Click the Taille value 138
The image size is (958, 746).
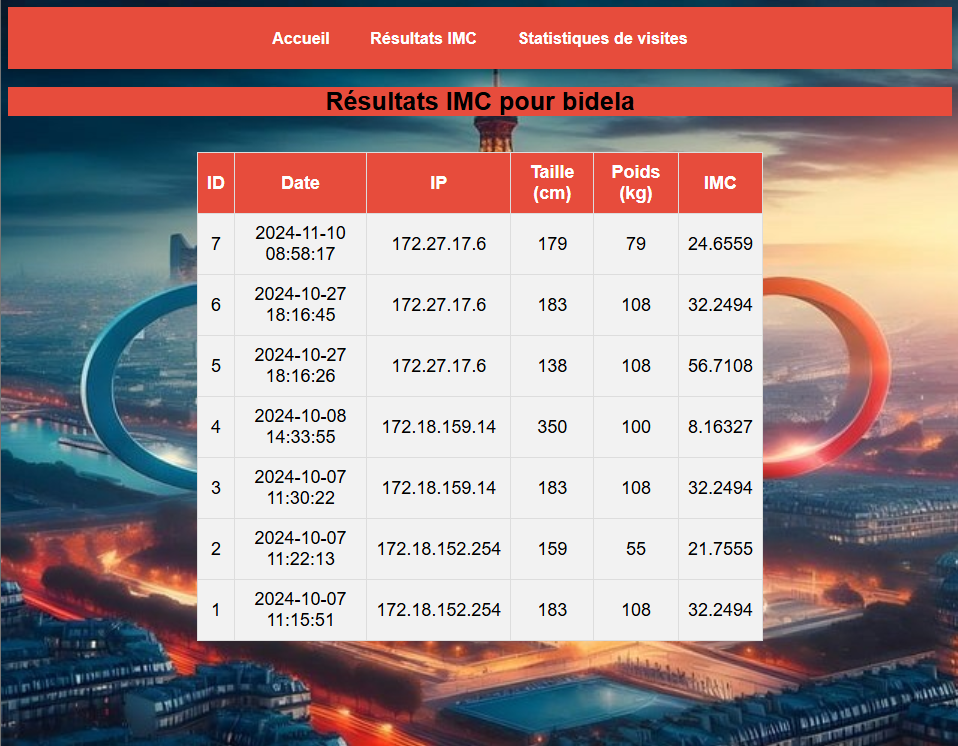(552, 366)
